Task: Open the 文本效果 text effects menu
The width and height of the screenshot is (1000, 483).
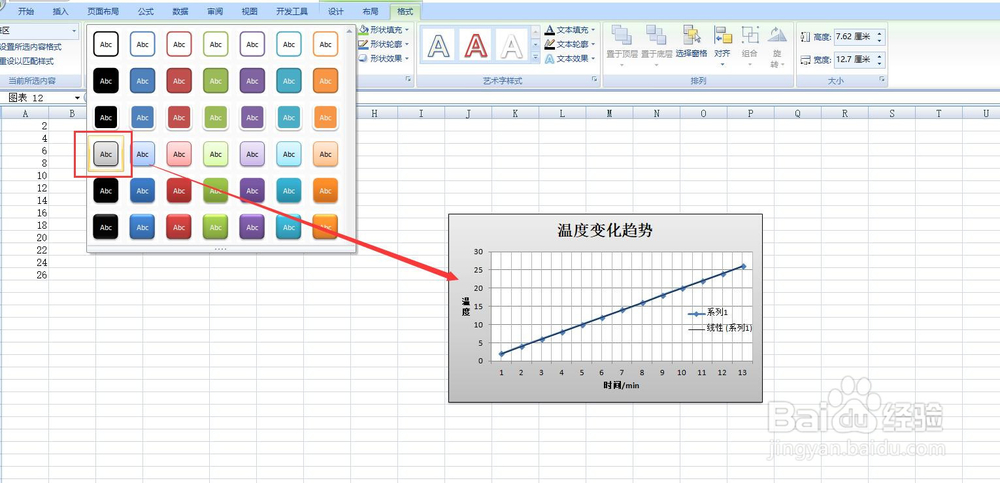Action: click(570, 59)
